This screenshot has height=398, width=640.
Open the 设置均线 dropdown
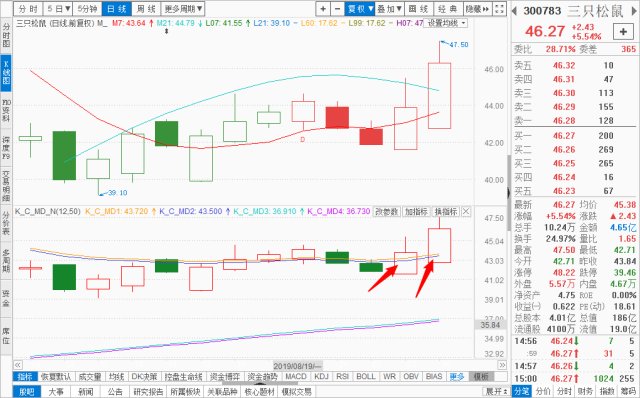(x=446, y=23)
